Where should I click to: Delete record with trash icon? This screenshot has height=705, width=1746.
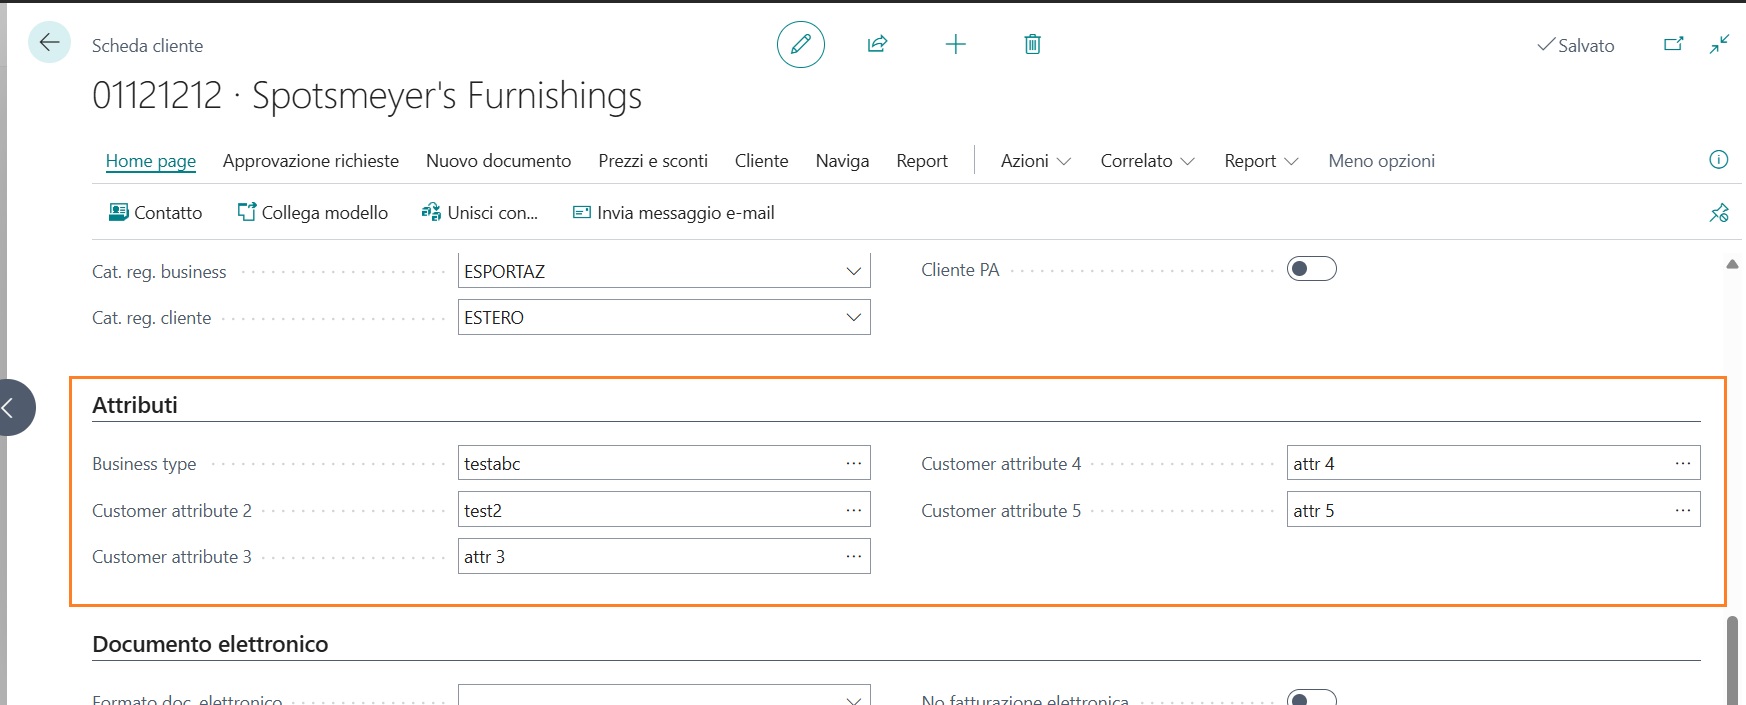pos(1033,44)
